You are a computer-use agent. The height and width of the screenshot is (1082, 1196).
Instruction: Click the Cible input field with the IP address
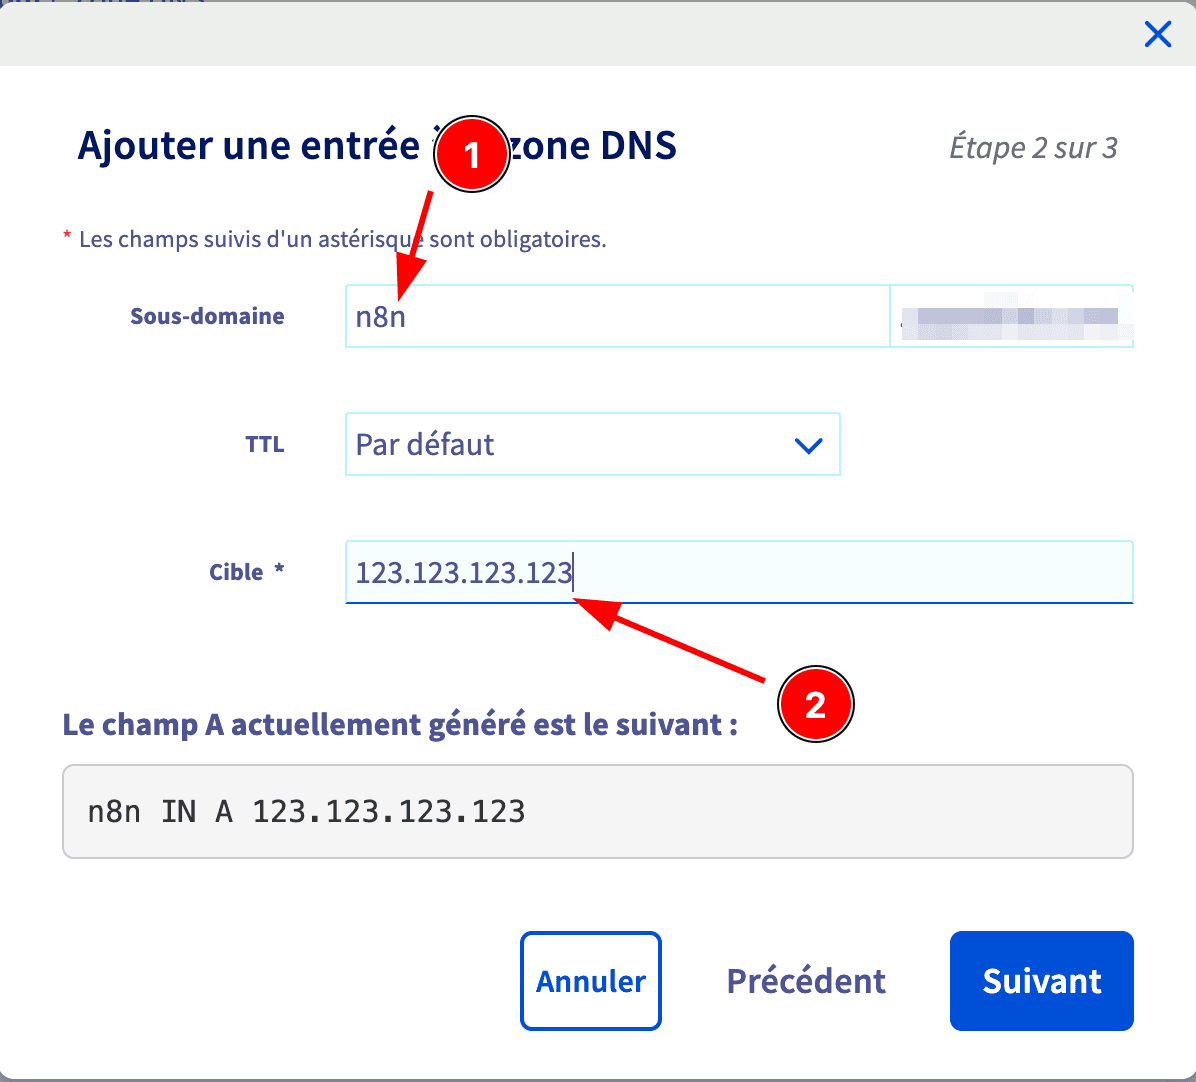pos(739,573)
